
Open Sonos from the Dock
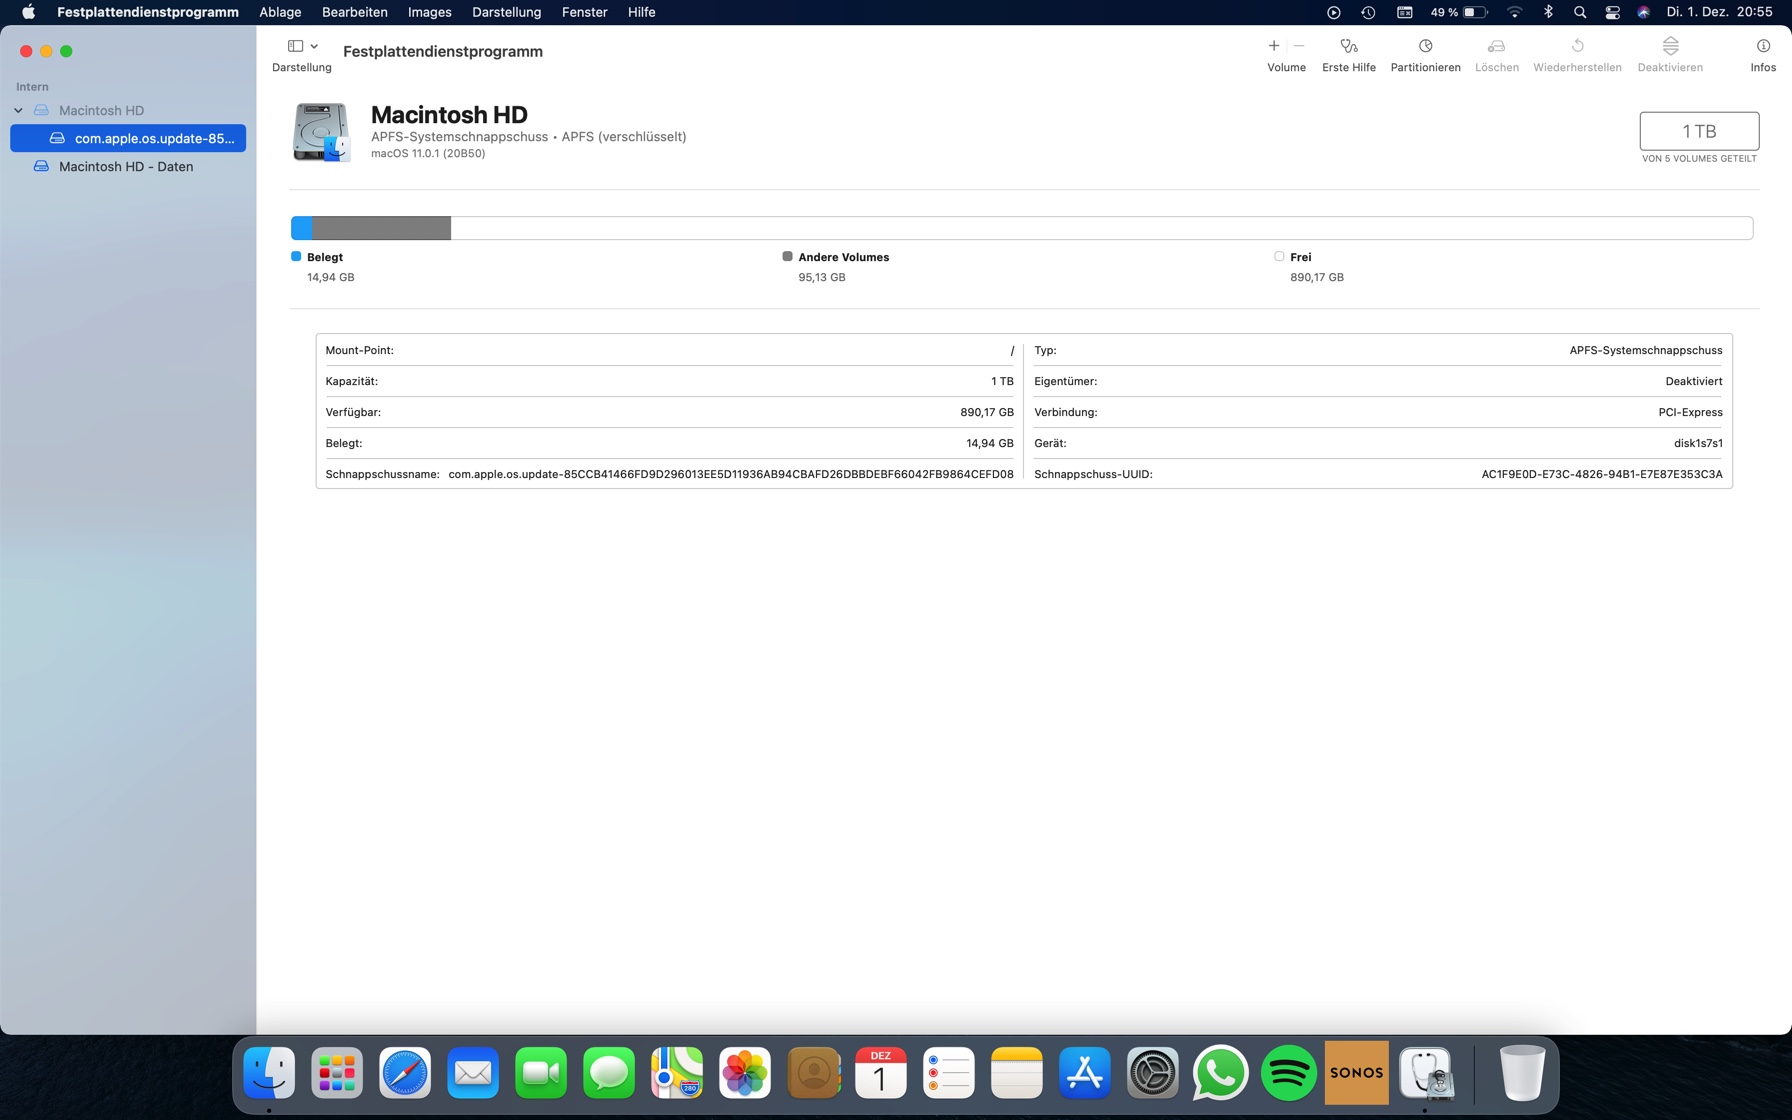click(x=1357, y=1073)
